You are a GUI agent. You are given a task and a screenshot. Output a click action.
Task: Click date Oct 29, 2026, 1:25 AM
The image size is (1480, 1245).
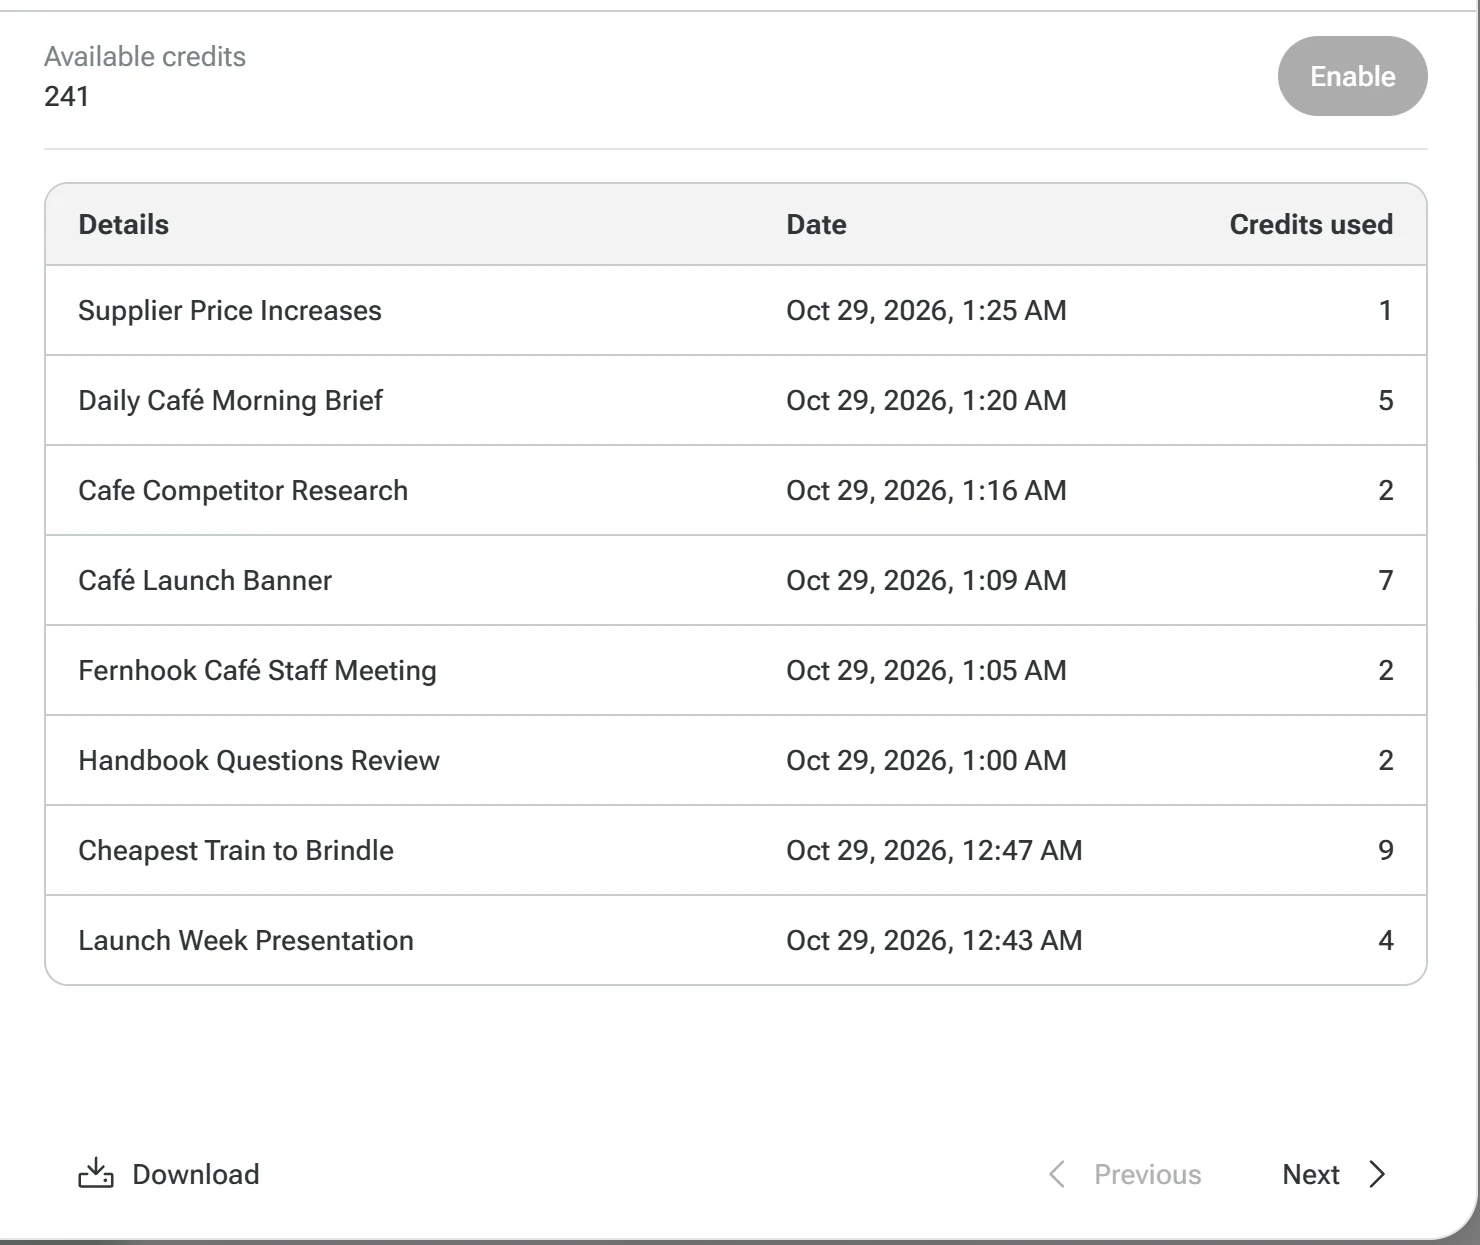(926, 310)
